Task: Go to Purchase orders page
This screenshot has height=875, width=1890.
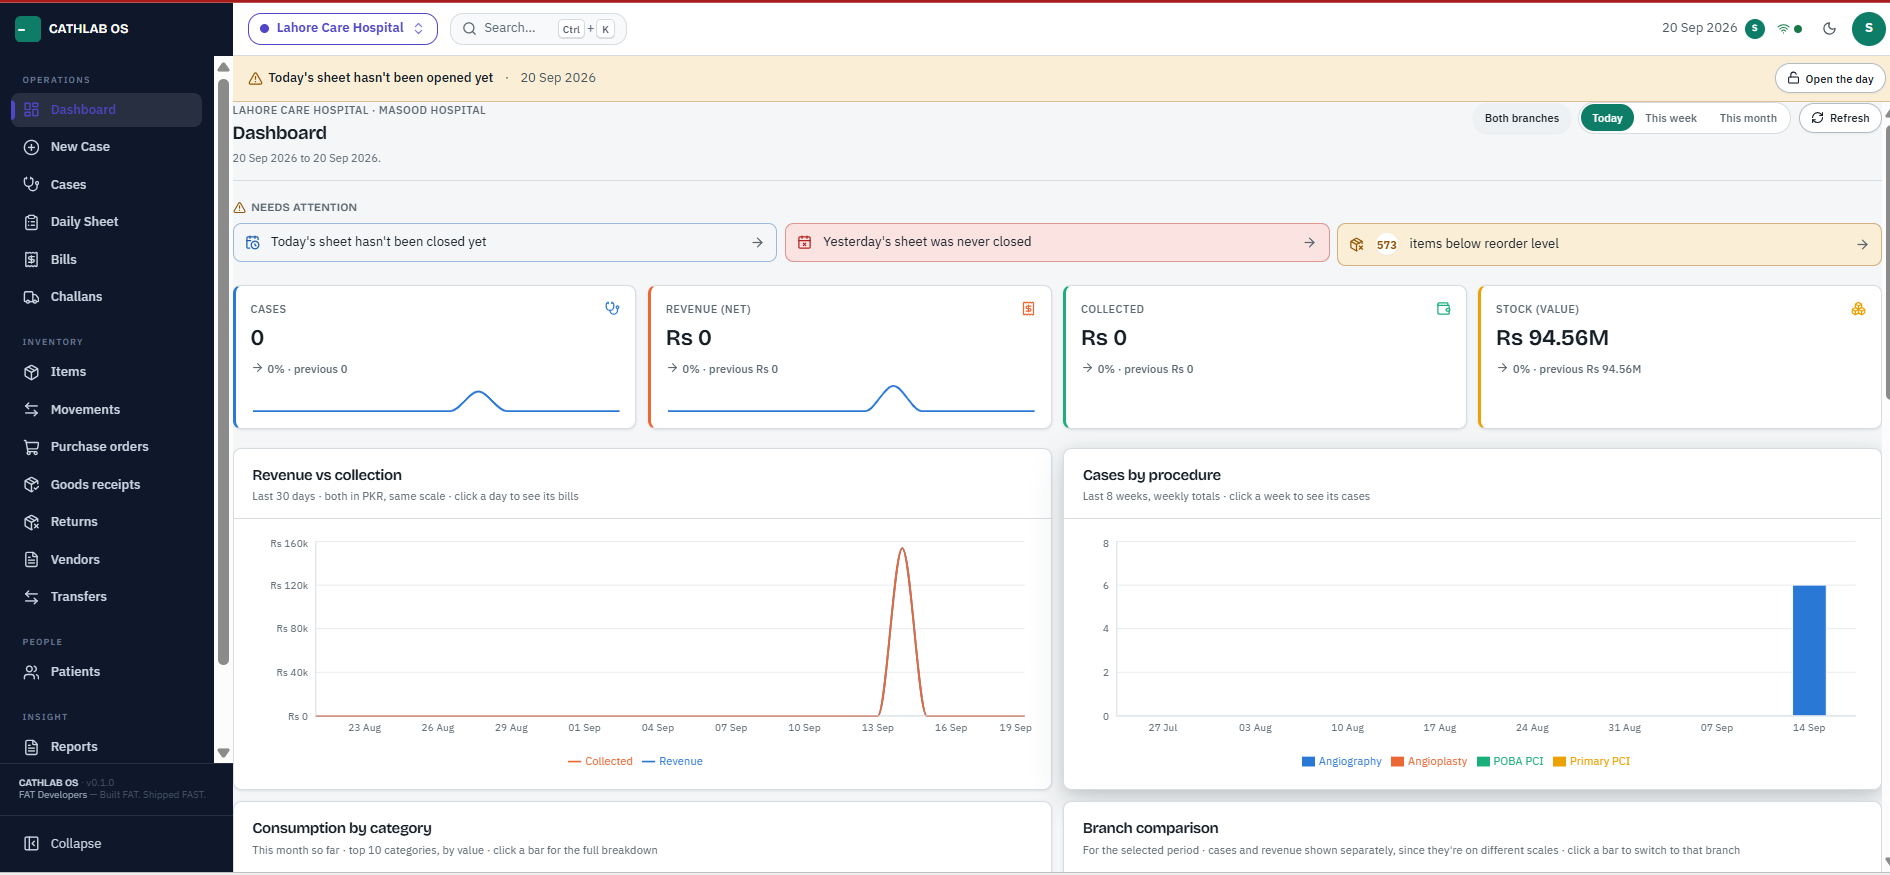Action: click(x=106, y=447)
